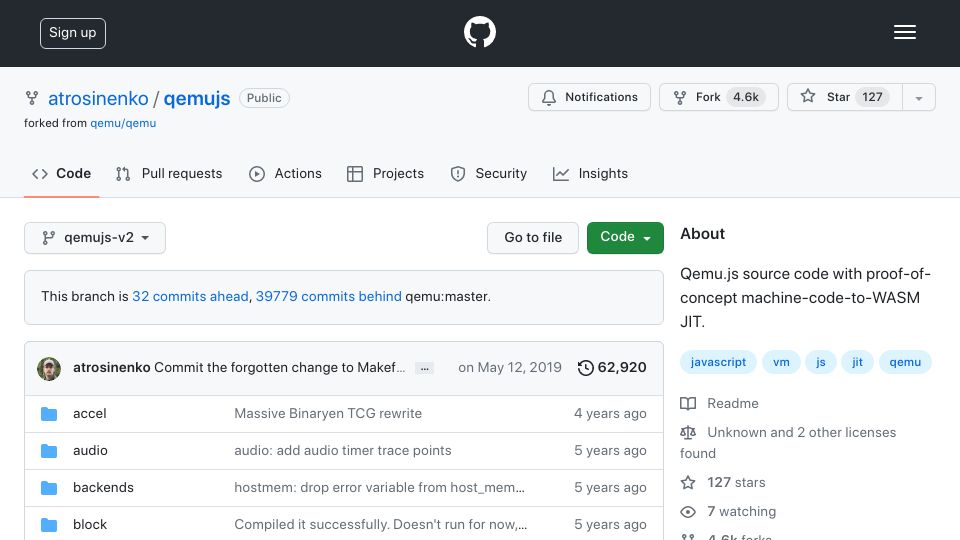Select the qemu topic tag
960x540 pixels.
point(905,362)
